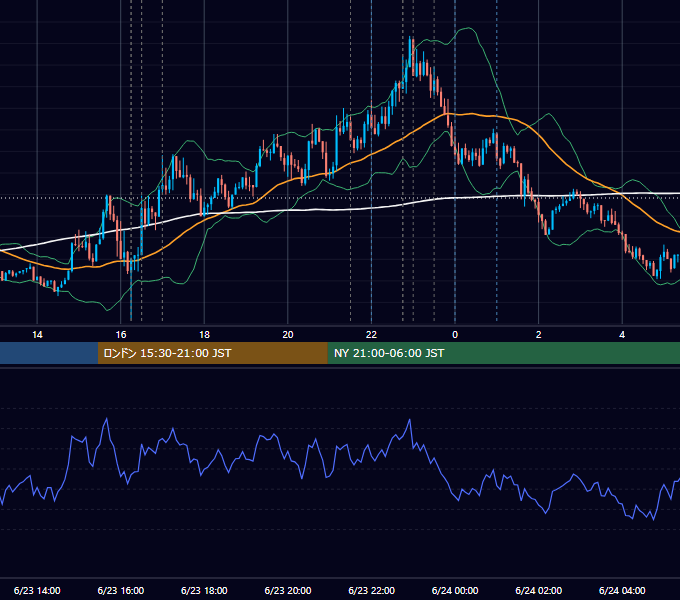
Task: Click the 6/24 04:00 date label
Action: 622,590
